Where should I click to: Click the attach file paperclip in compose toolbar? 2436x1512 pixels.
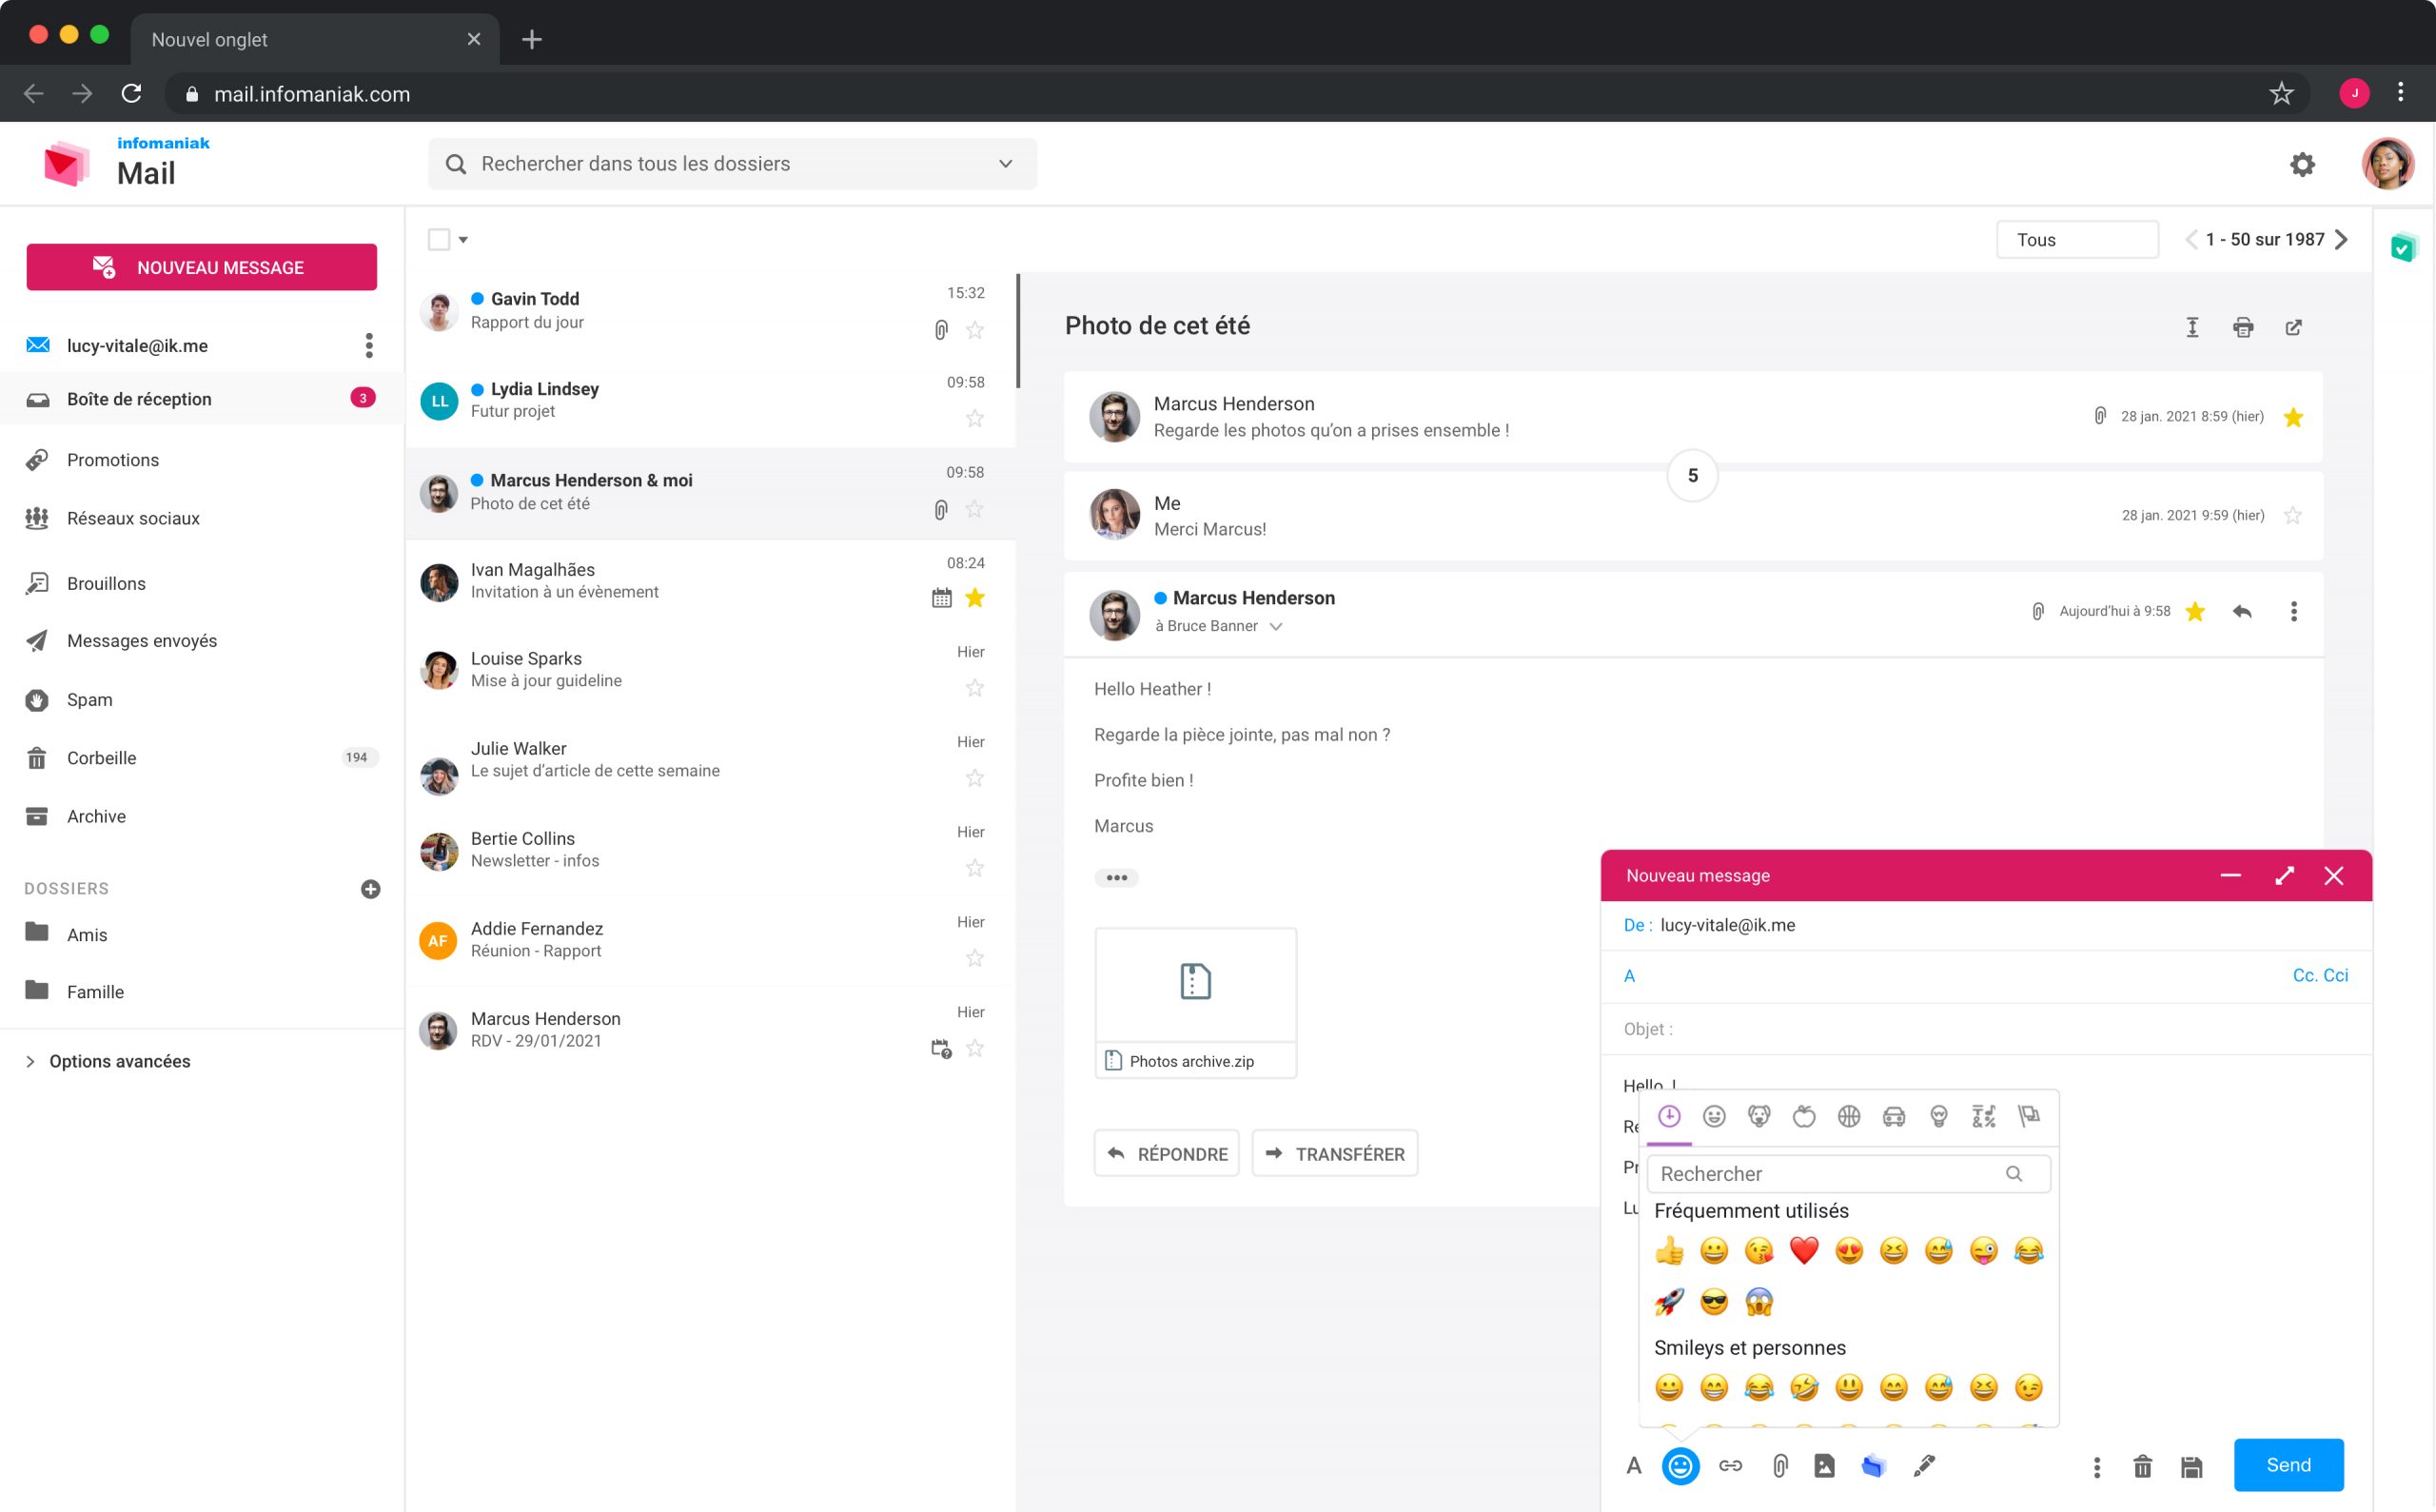click(x=1780, y=1466)
